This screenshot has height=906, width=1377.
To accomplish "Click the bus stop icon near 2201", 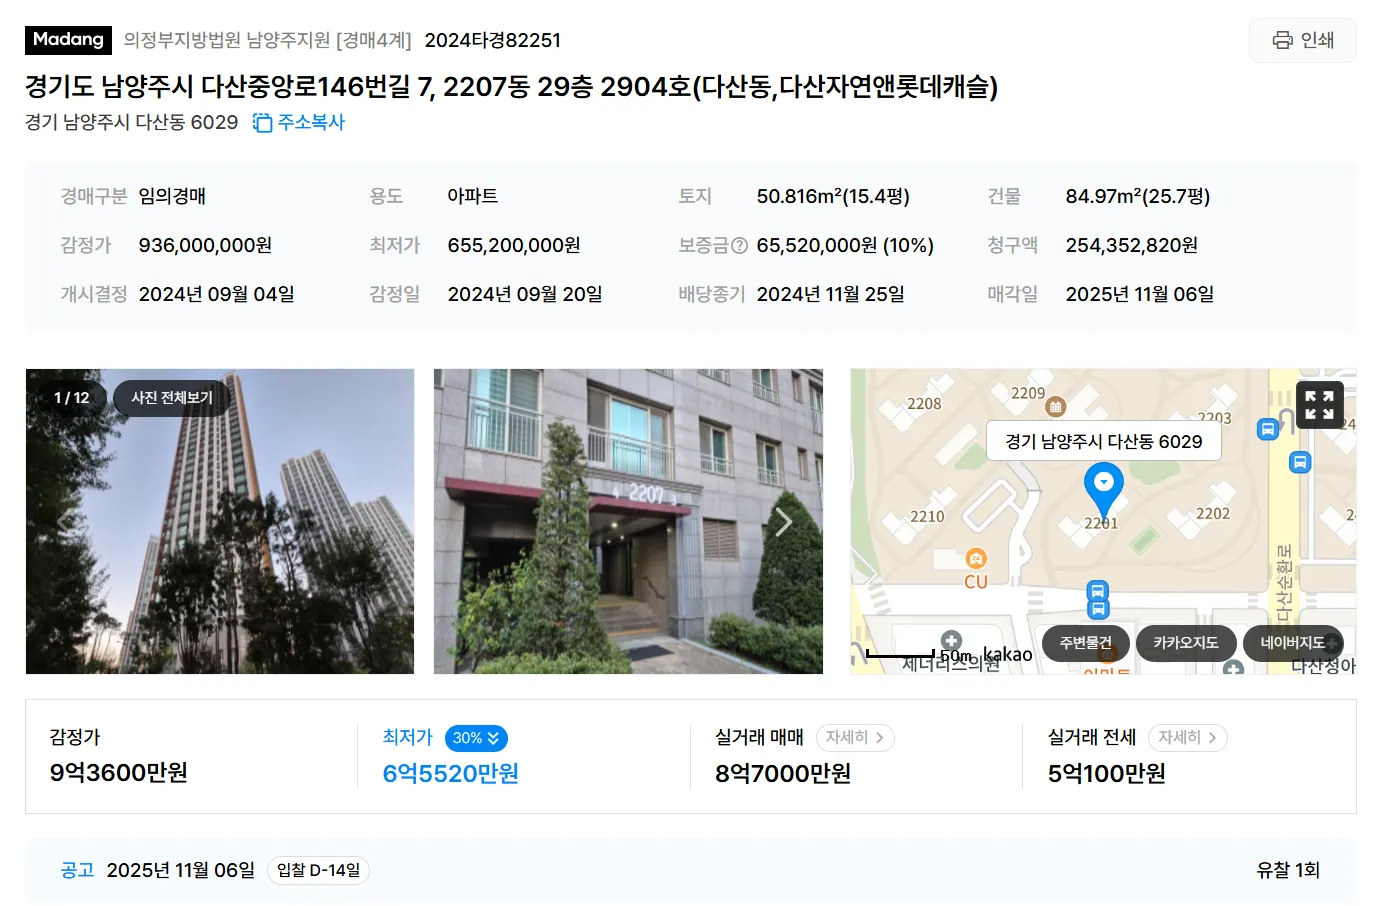I will click(1097, 590).
